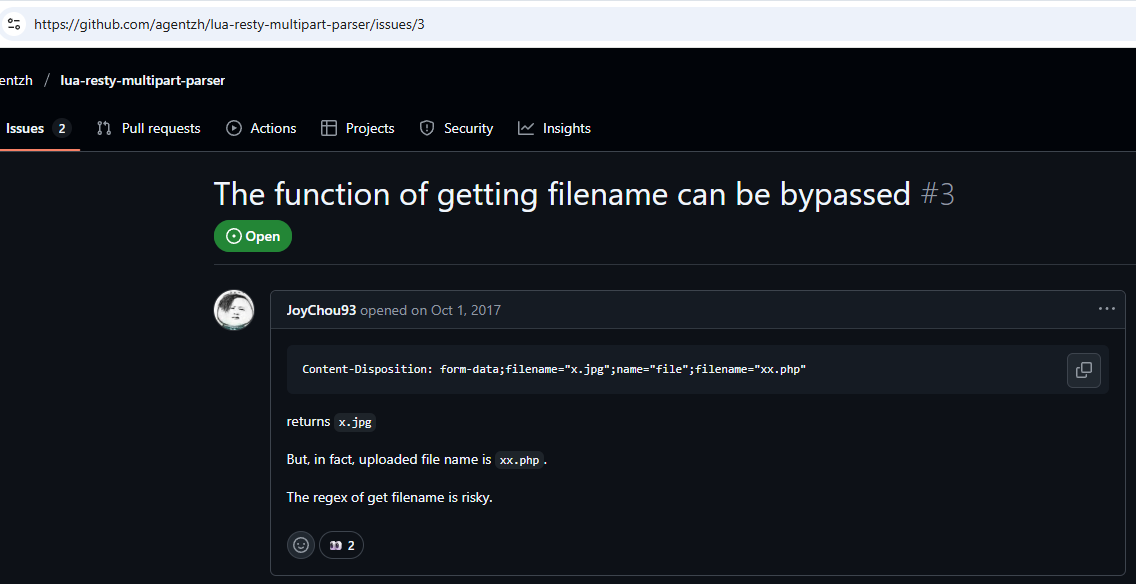Toggle the eyes reaction with count 2
1136x584 pixels.
pos(342,545)
